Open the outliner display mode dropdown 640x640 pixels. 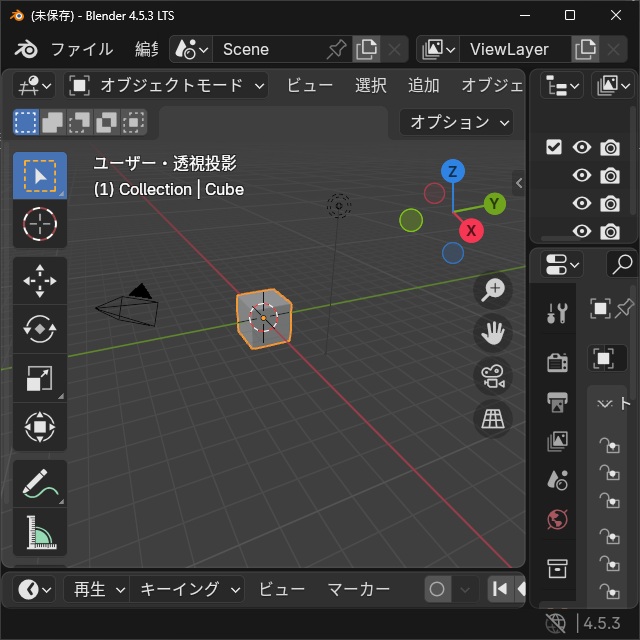(x=613, y=85)
